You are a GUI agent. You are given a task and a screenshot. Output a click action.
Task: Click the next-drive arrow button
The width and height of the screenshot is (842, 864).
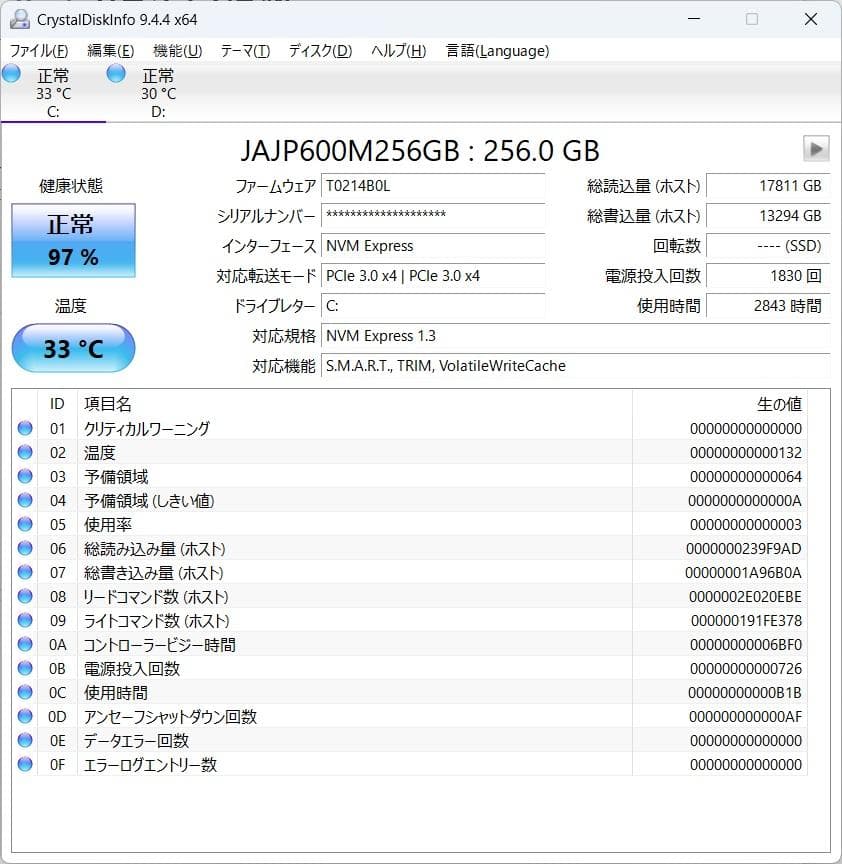click(x=817, y=148)
